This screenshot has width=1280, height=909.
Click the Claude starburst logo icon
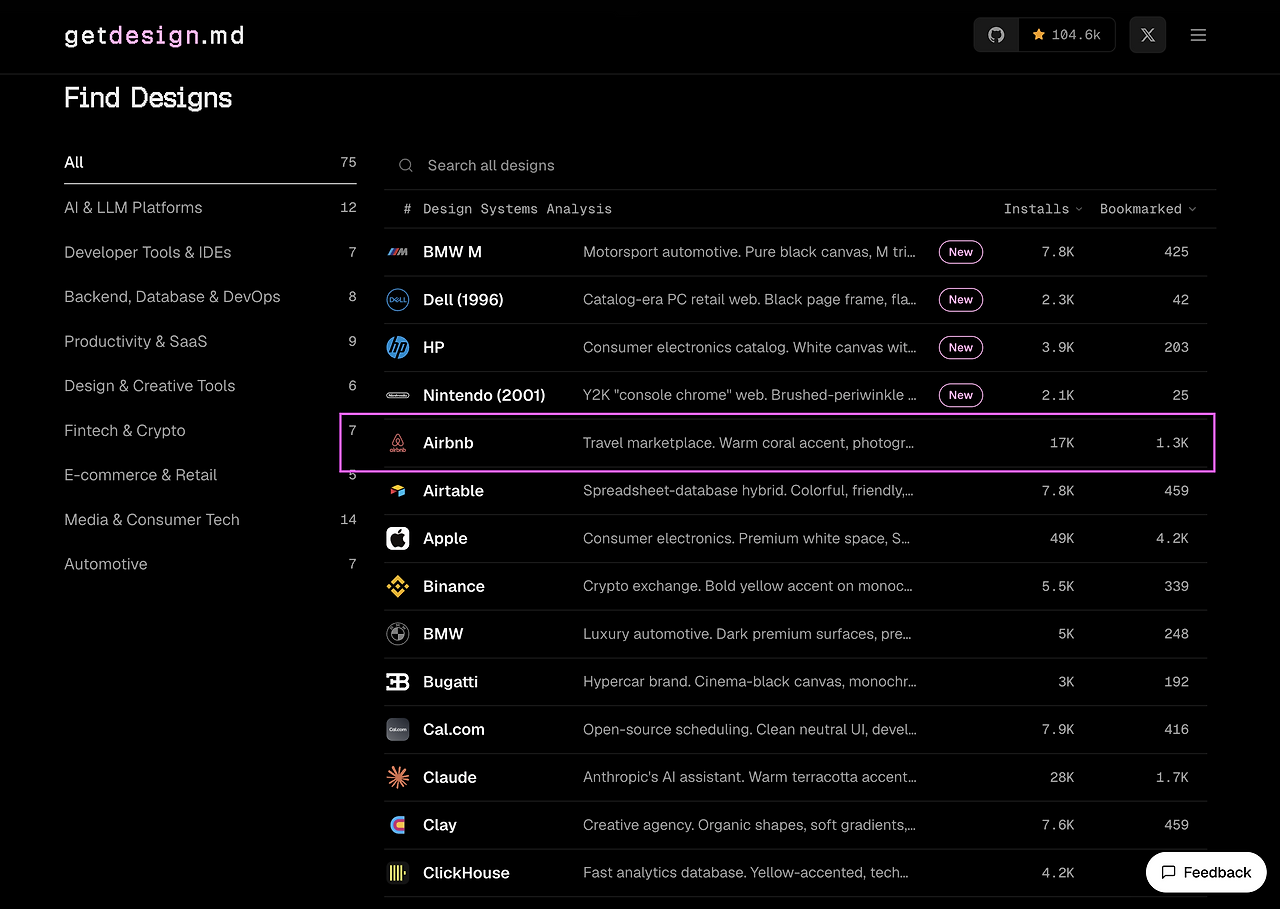coord(398,777)
